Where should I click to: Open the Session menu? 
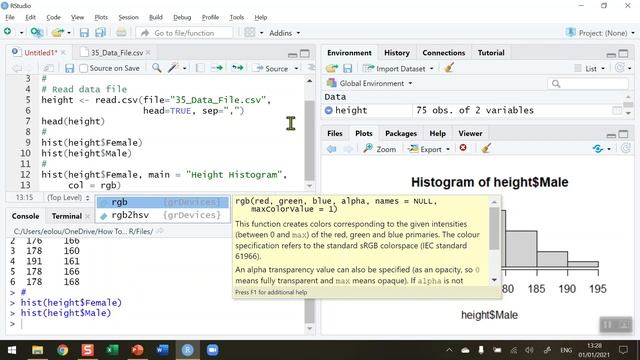128,17
